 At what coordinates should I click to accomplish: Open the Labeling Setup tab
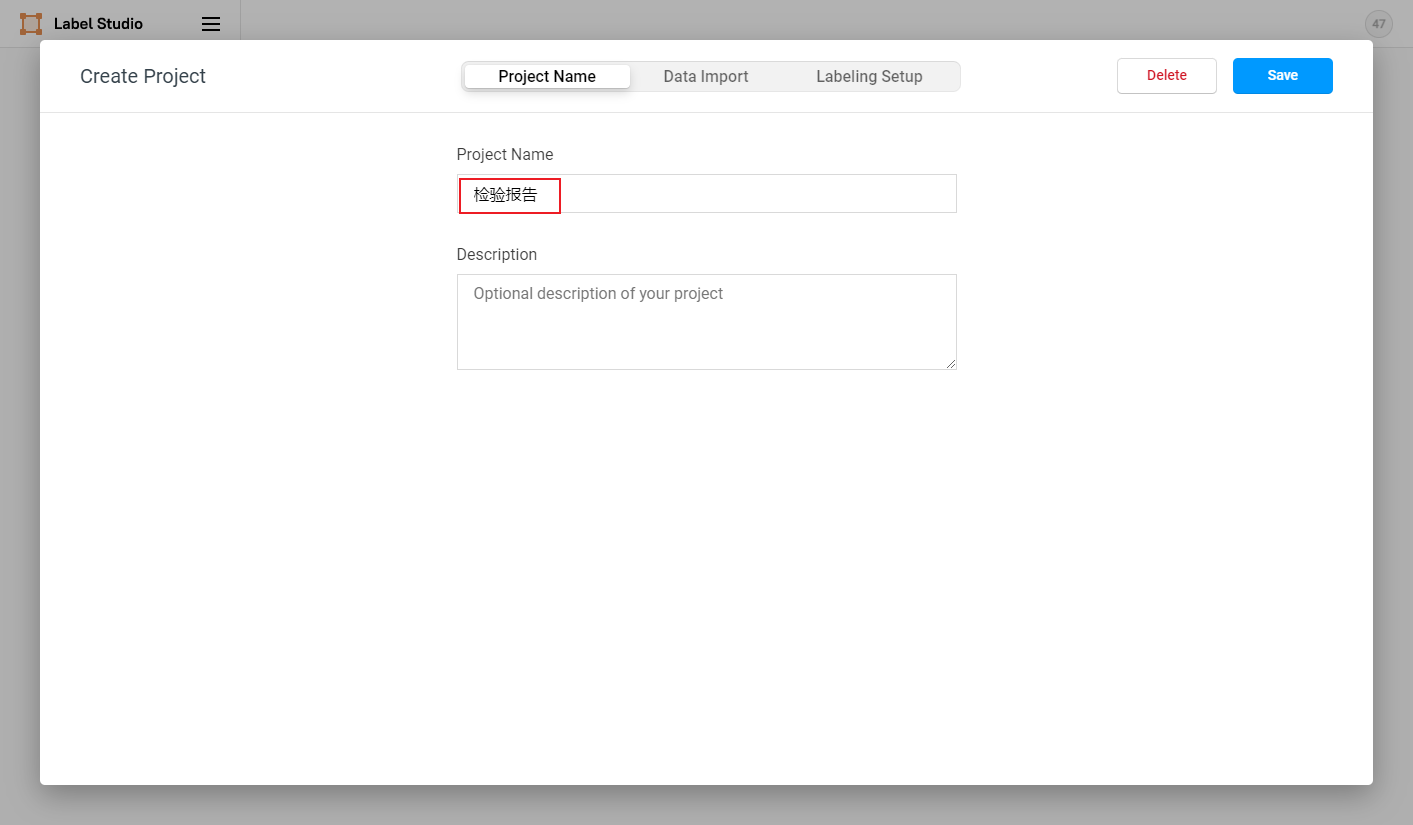pyautogui.click(x=869, y=77)
